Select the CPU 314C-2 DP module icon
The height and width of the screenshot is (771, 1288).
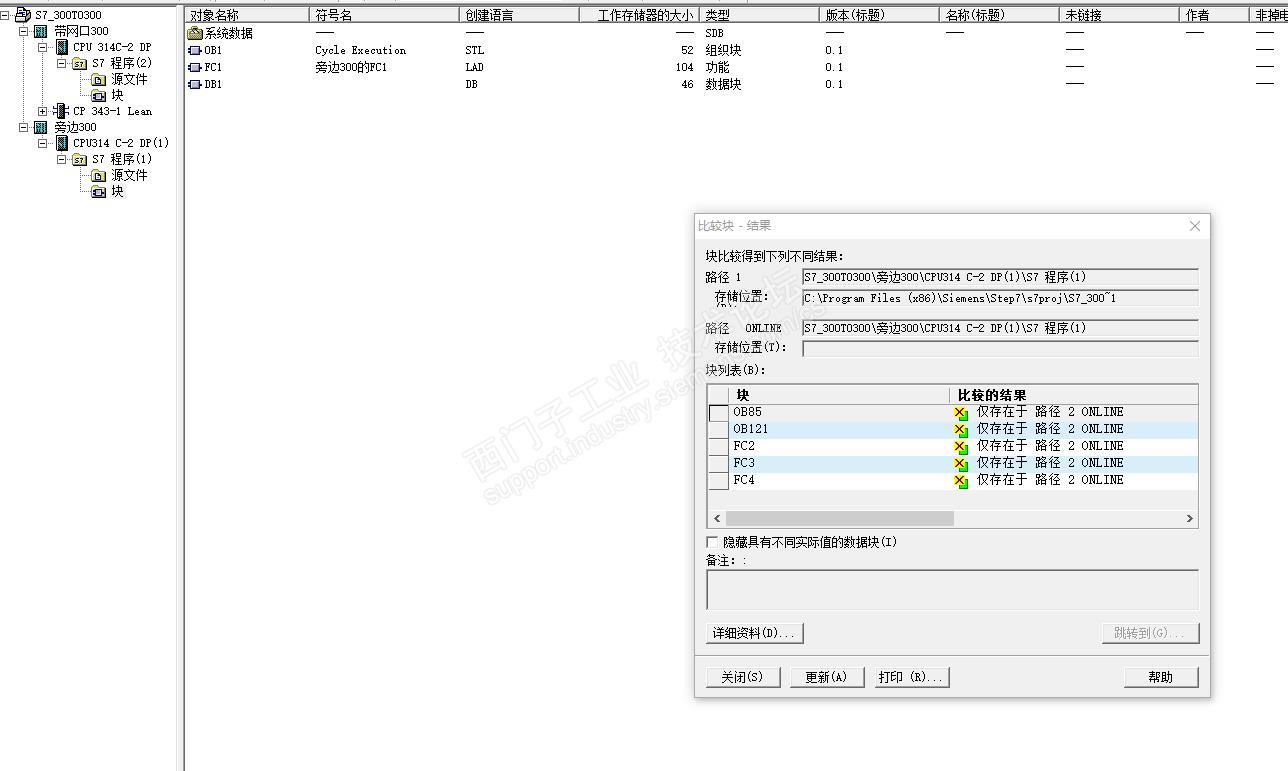click(62, 47)
